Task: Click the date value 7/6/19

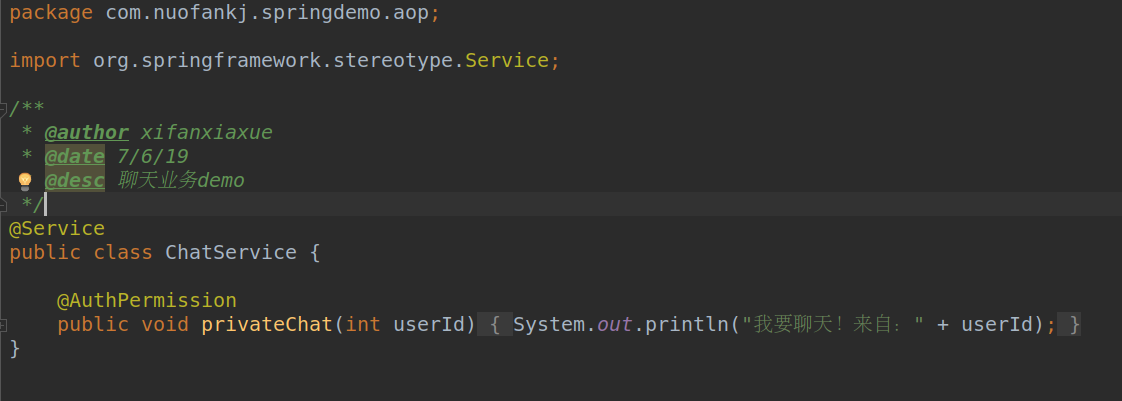Action: pos(152,156)
